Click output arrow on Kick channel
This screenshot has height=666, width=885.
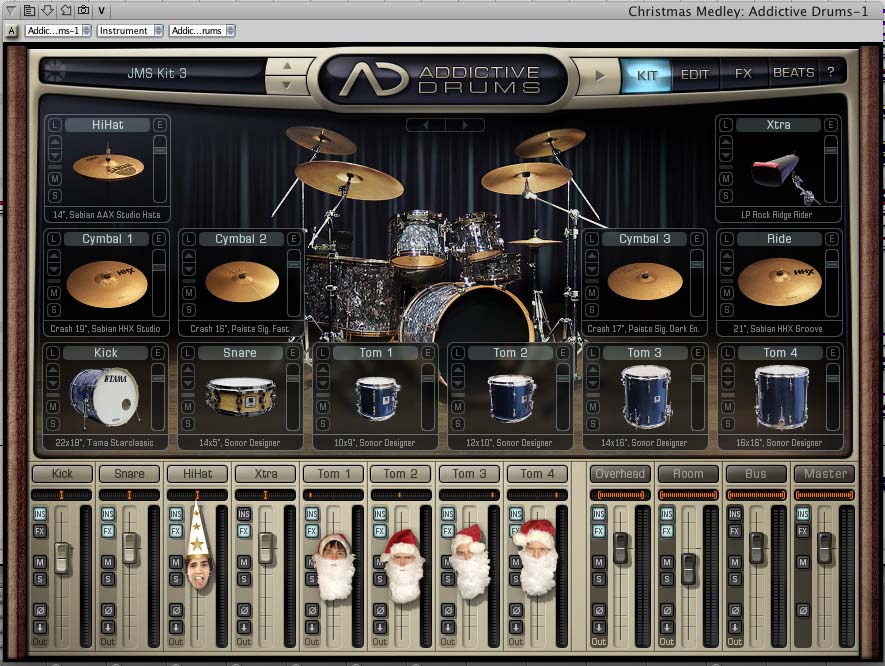[x=40, y=627]
